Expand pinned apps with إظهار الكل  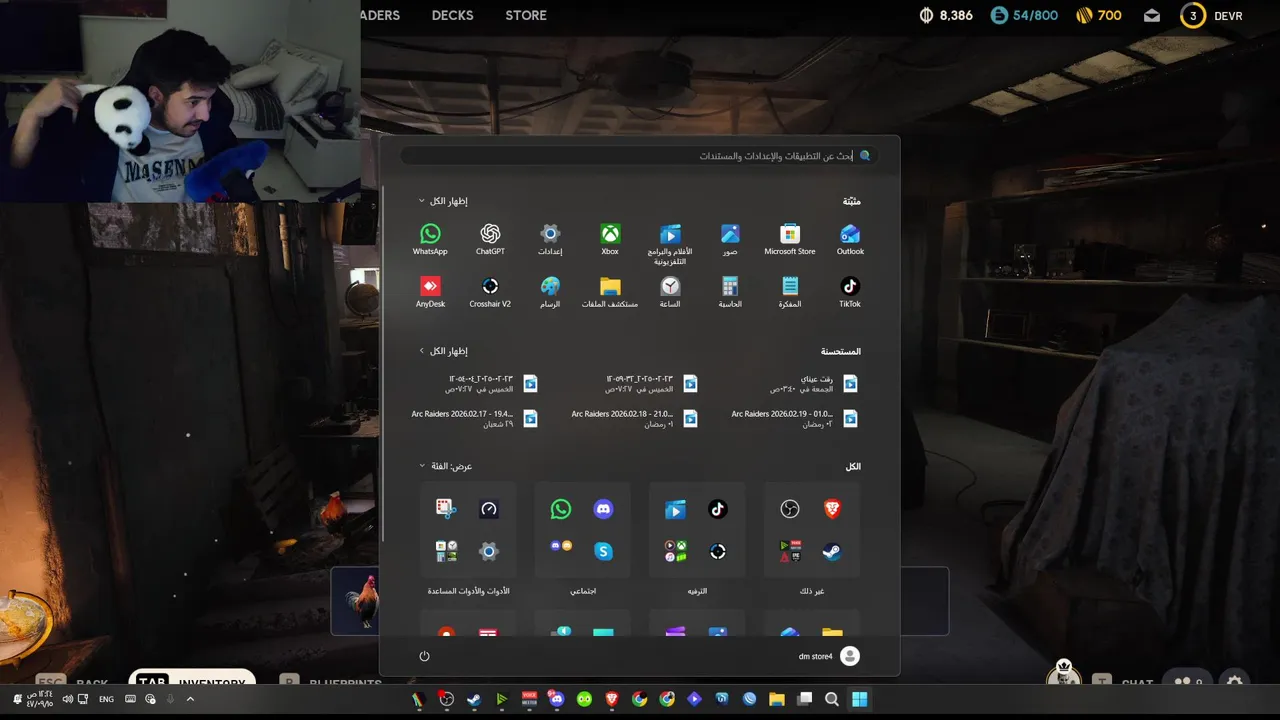[443, 201]
